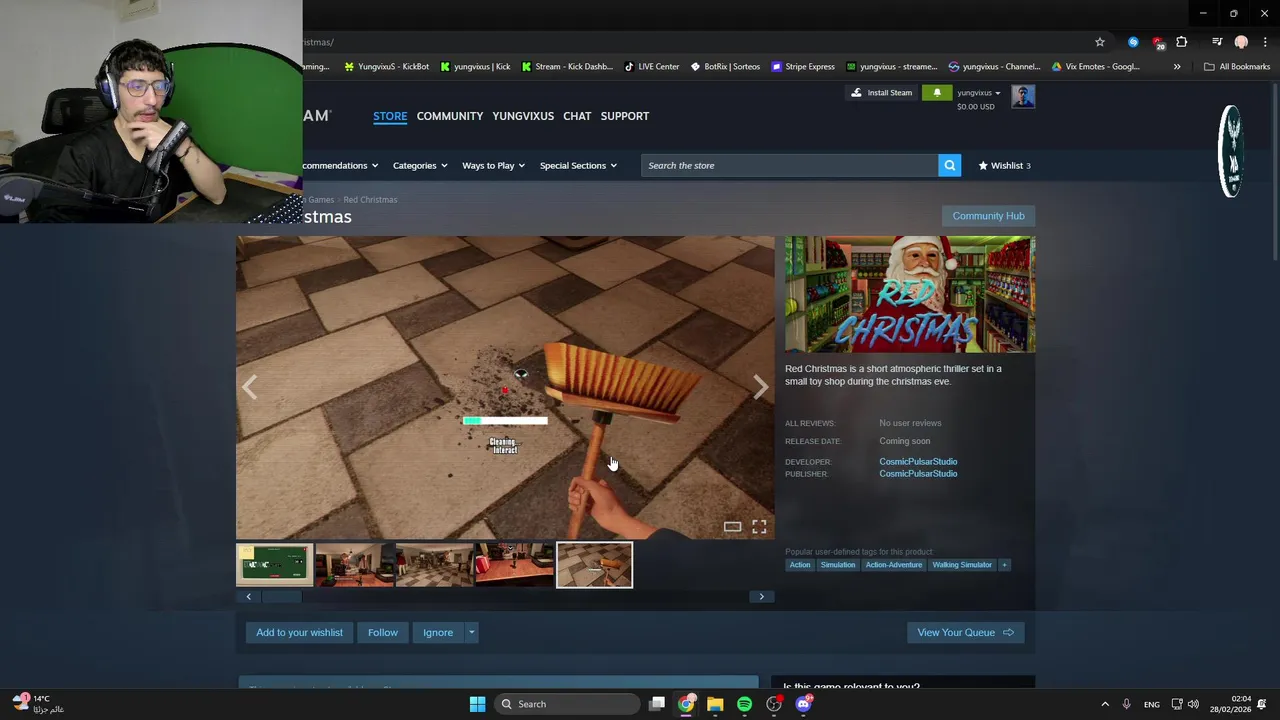The height and width of the screenshot is (720, 1280).
Task: Select the STORE menu tab
Action: pos(390,116)
